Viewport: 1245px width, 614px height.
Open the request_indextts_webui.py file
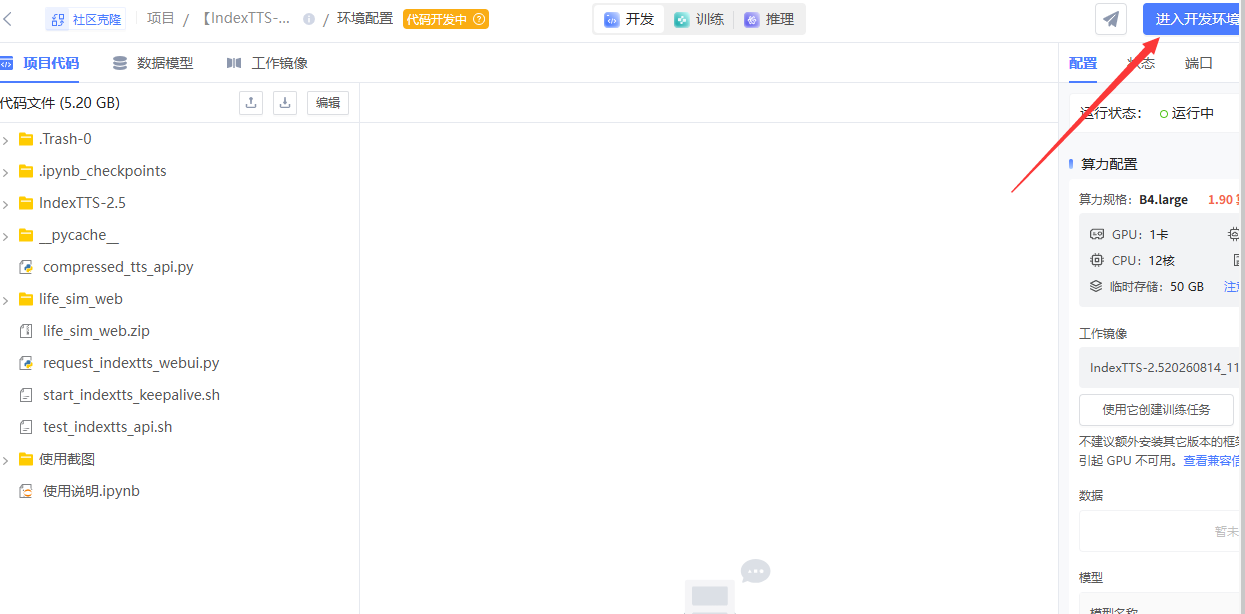click(x=131, y=363)
